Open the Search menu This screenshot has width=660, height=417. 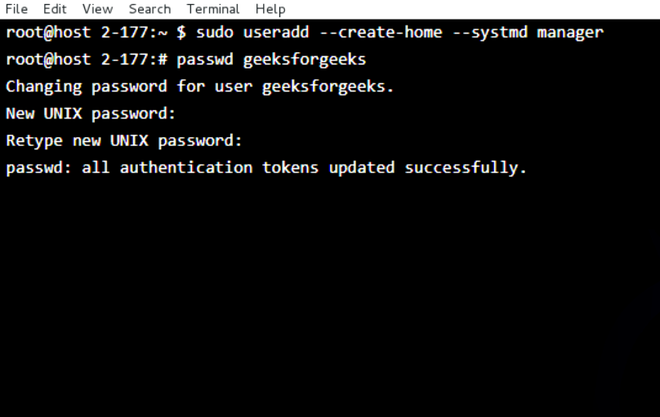[x=149, y=9]
